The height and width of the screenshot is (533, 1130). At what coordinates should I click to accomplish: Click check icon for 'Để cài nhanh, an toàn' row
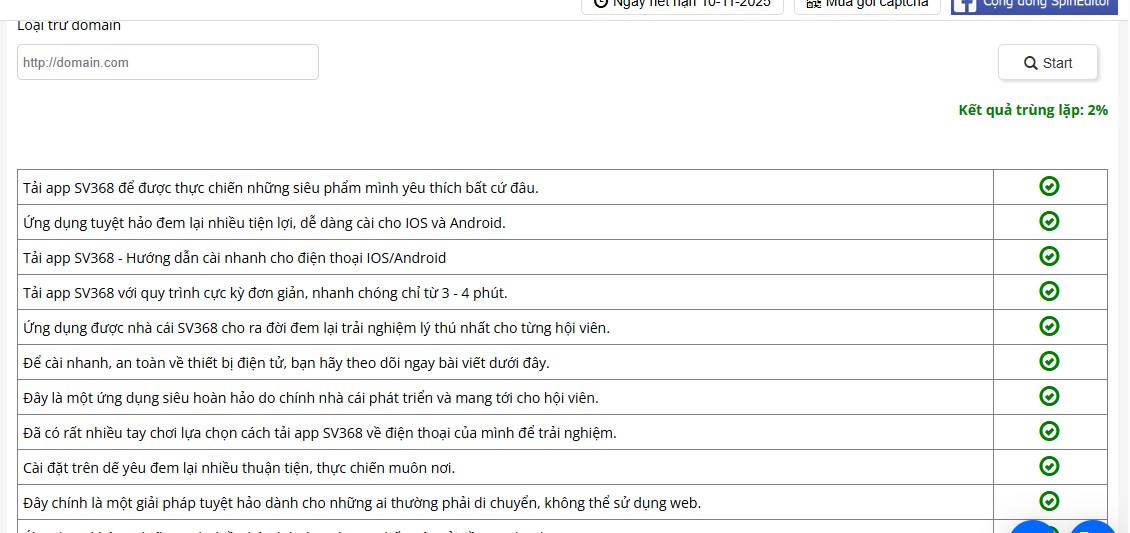(1049, 361)
